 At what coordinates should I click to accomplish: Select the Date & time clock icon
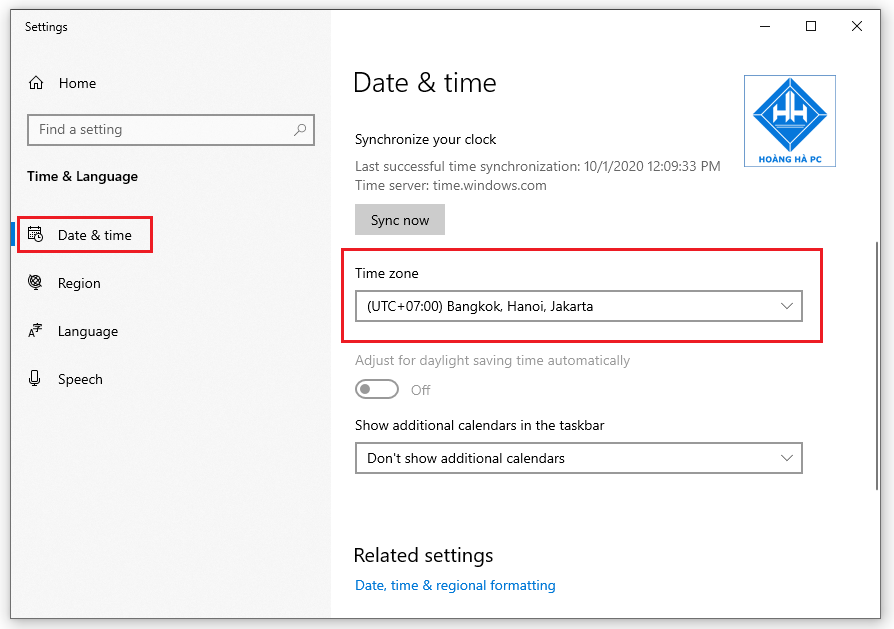click(37, 234)
